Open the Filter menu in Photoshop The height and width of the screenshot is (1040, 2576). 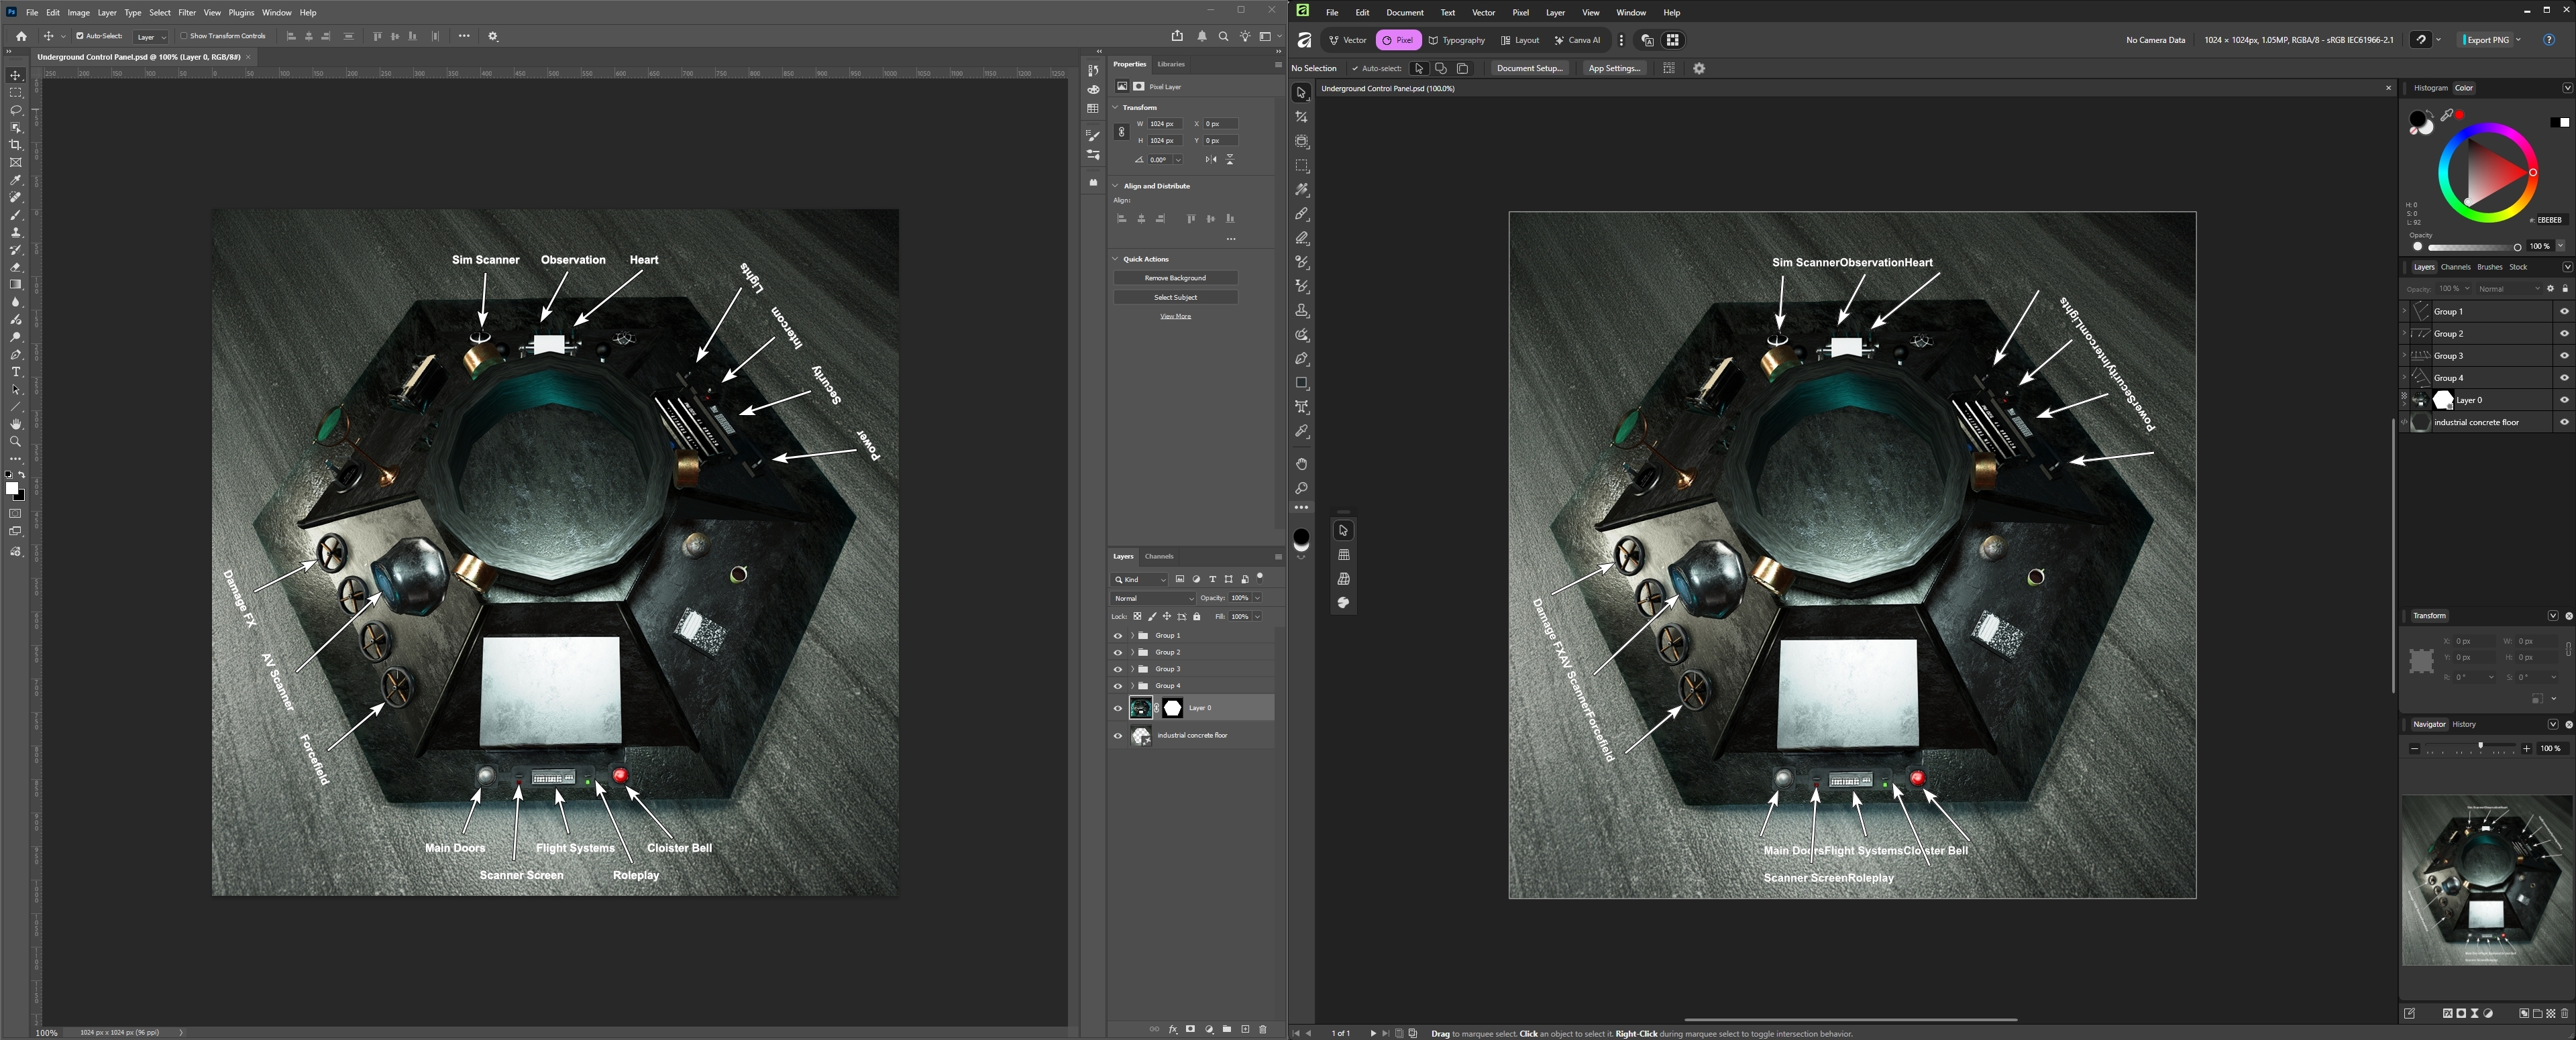tap(187, 13)
